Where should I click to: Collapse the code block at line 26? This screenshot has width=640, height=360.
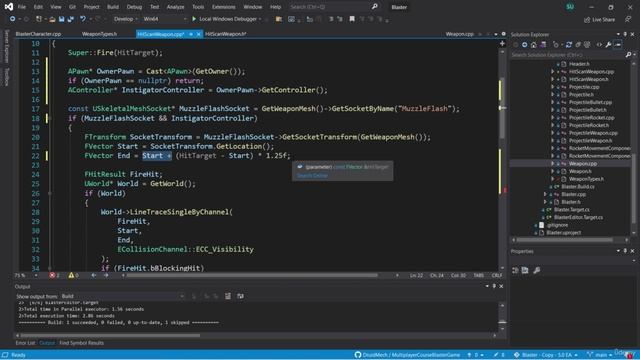[50, 193]
